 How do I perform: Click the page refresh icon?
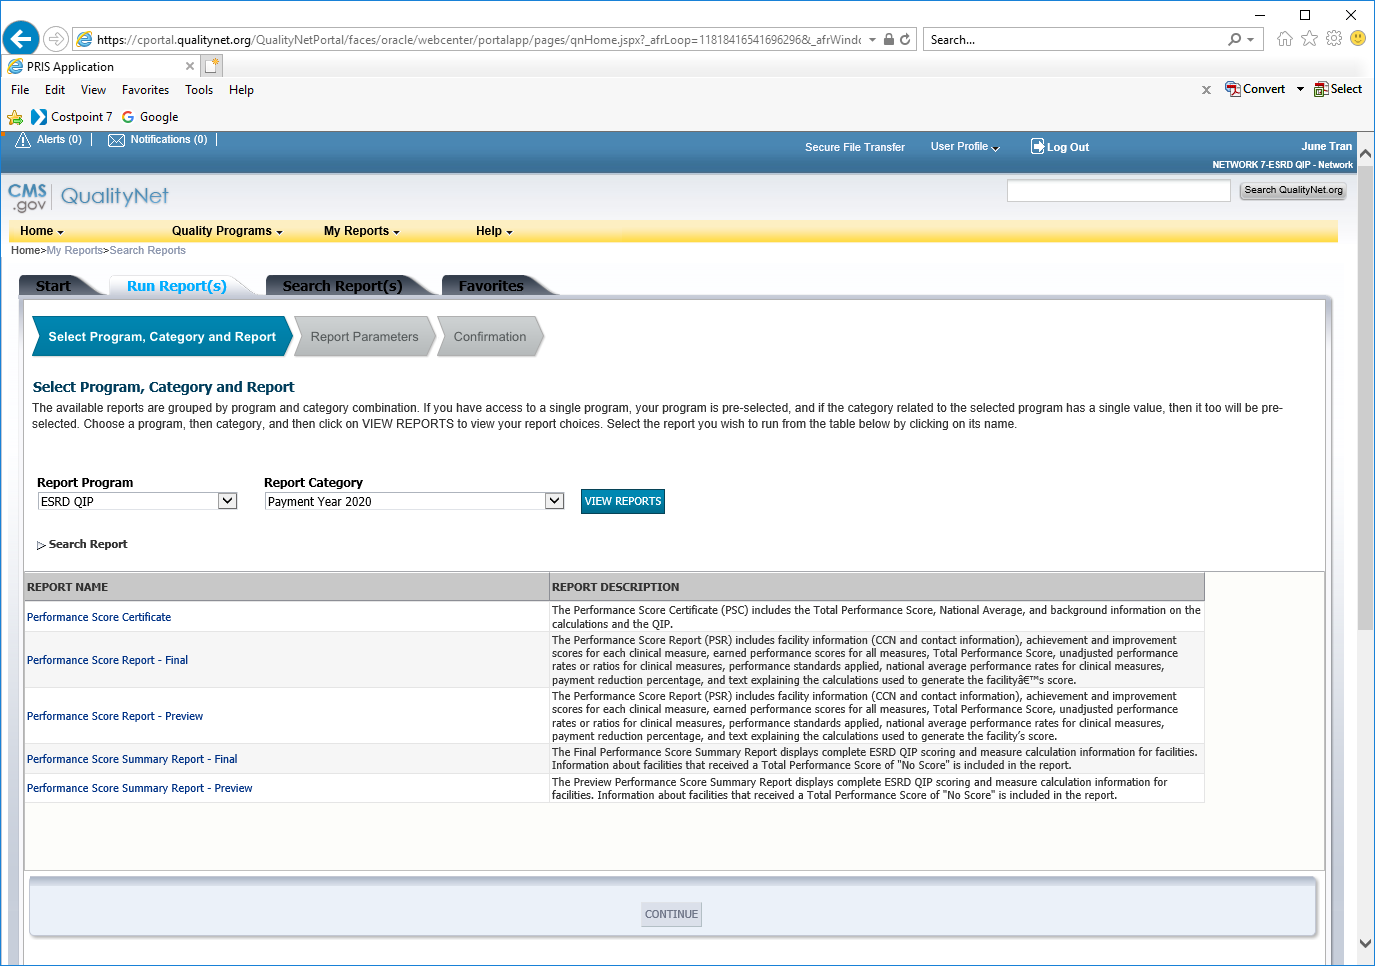[x=905, y=40]
